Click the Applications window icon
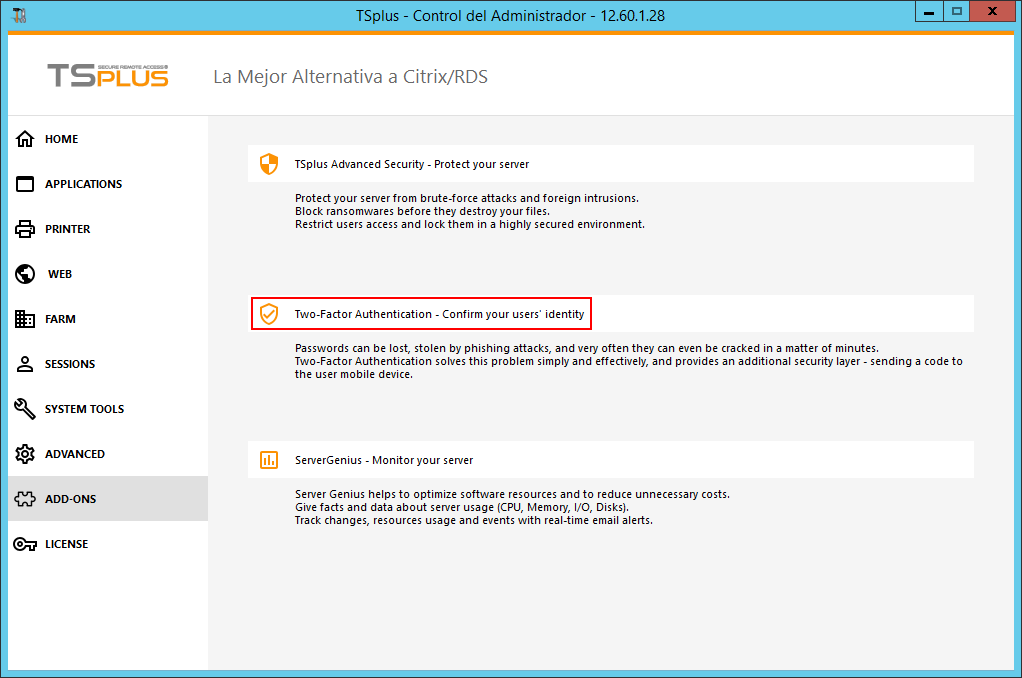The width and height of the screenshot is (1022, 678). [x=25, y=184]
